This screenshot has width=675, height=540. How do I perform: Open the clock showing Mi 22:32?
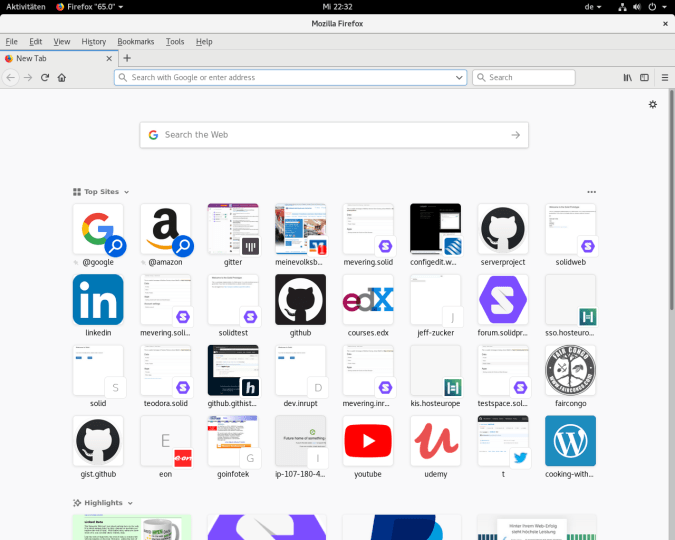(338, 7)
